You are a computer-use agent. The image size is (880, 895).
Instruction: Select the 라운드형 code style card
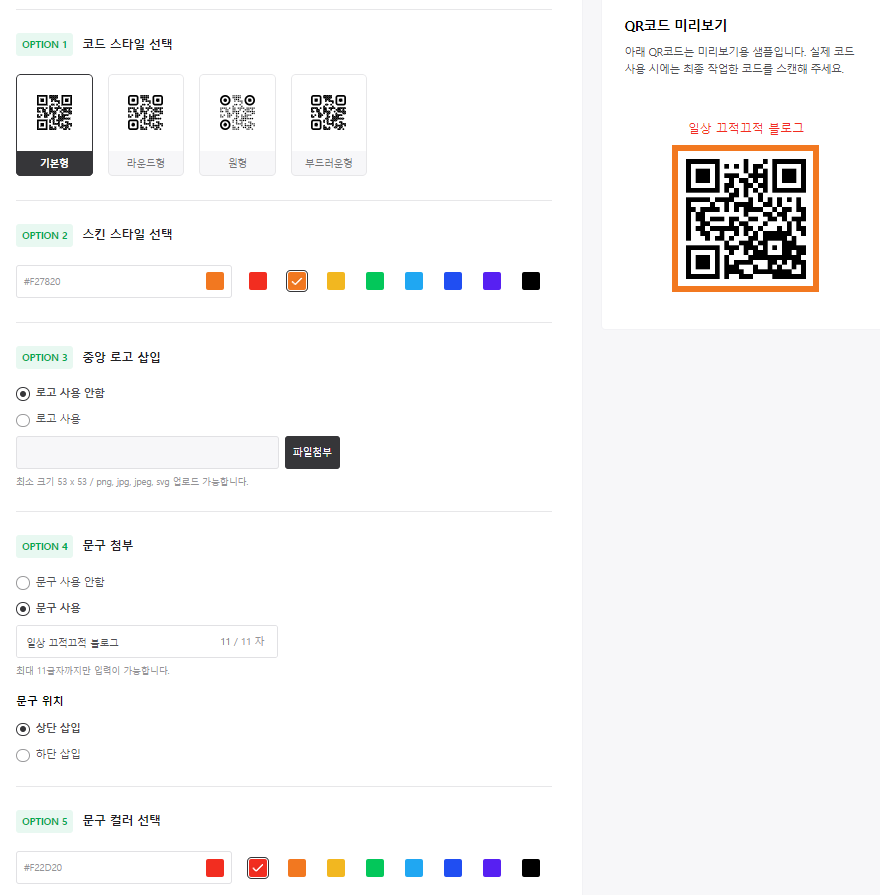point(146,125)
